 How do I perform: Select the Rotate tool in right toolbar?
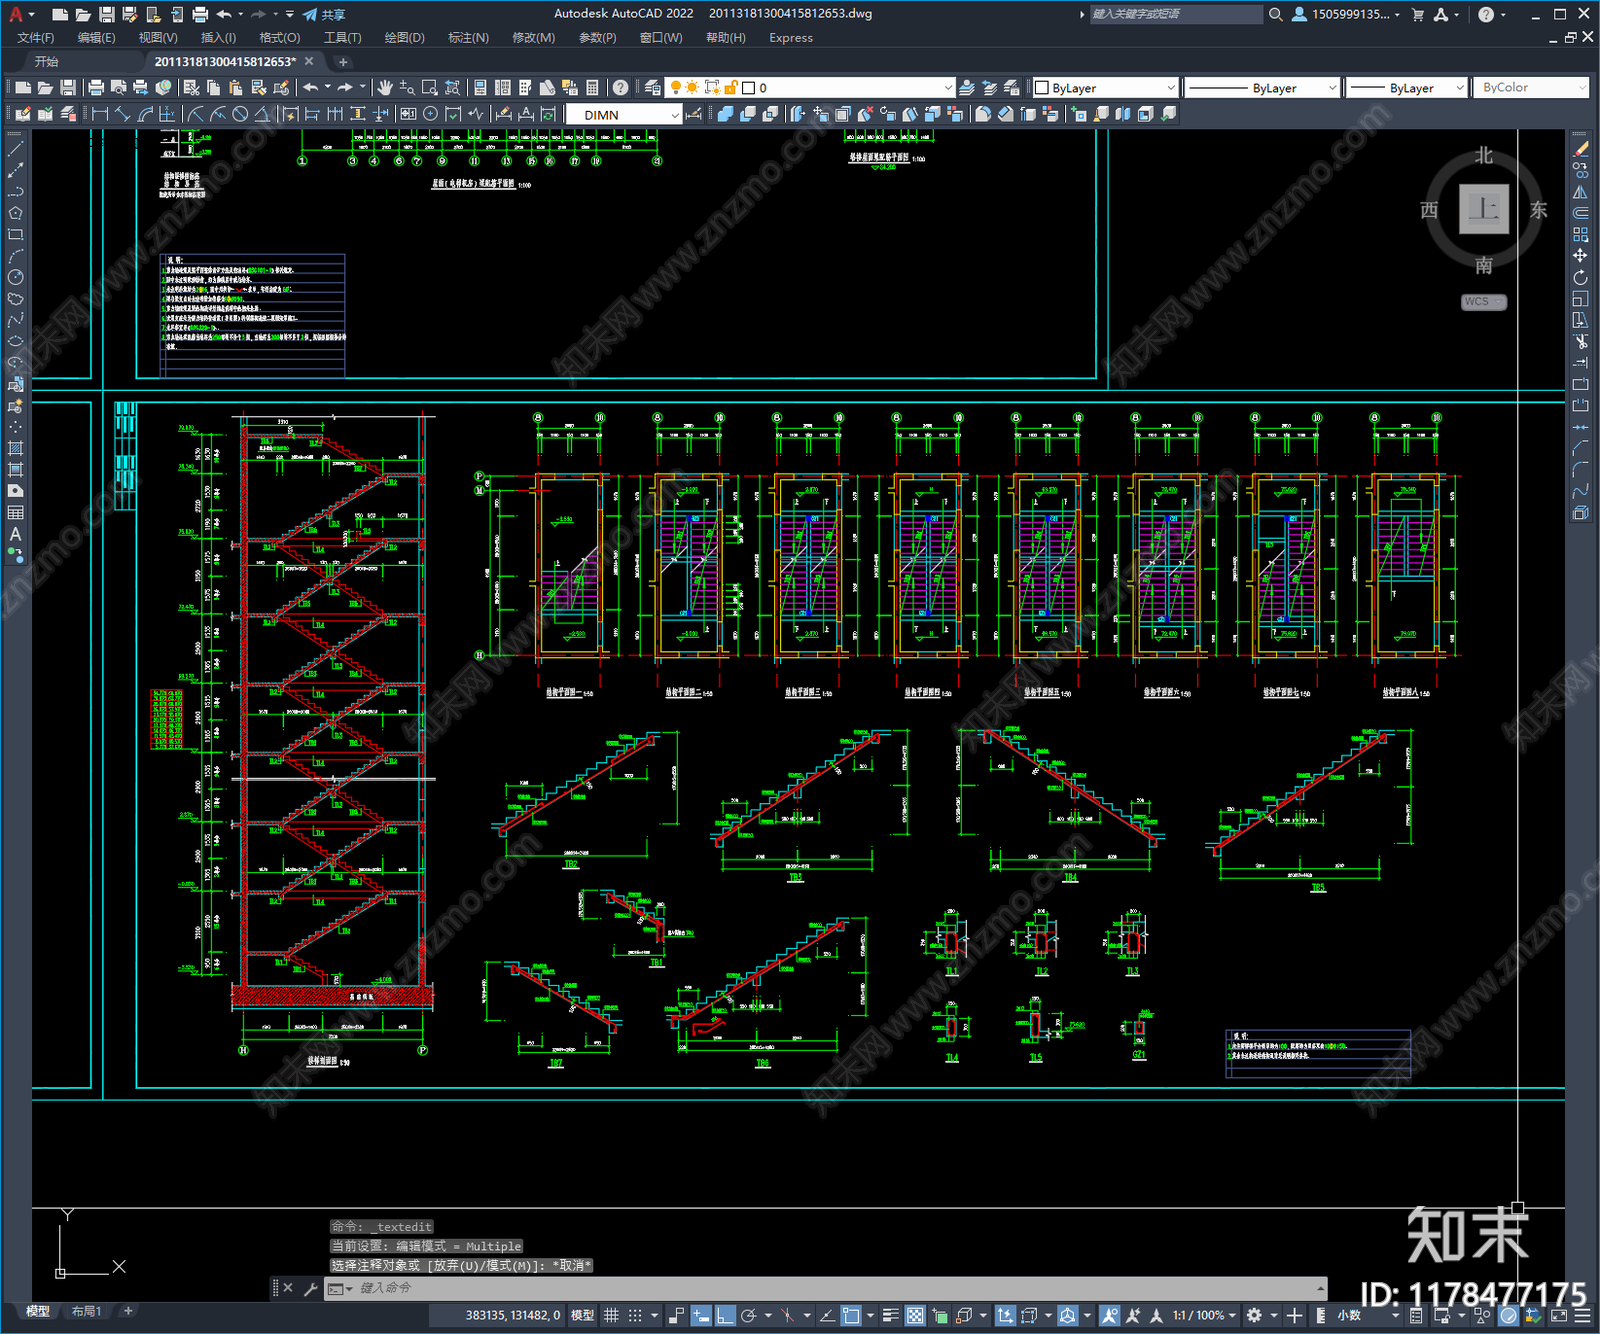[x=1580, y=277]
